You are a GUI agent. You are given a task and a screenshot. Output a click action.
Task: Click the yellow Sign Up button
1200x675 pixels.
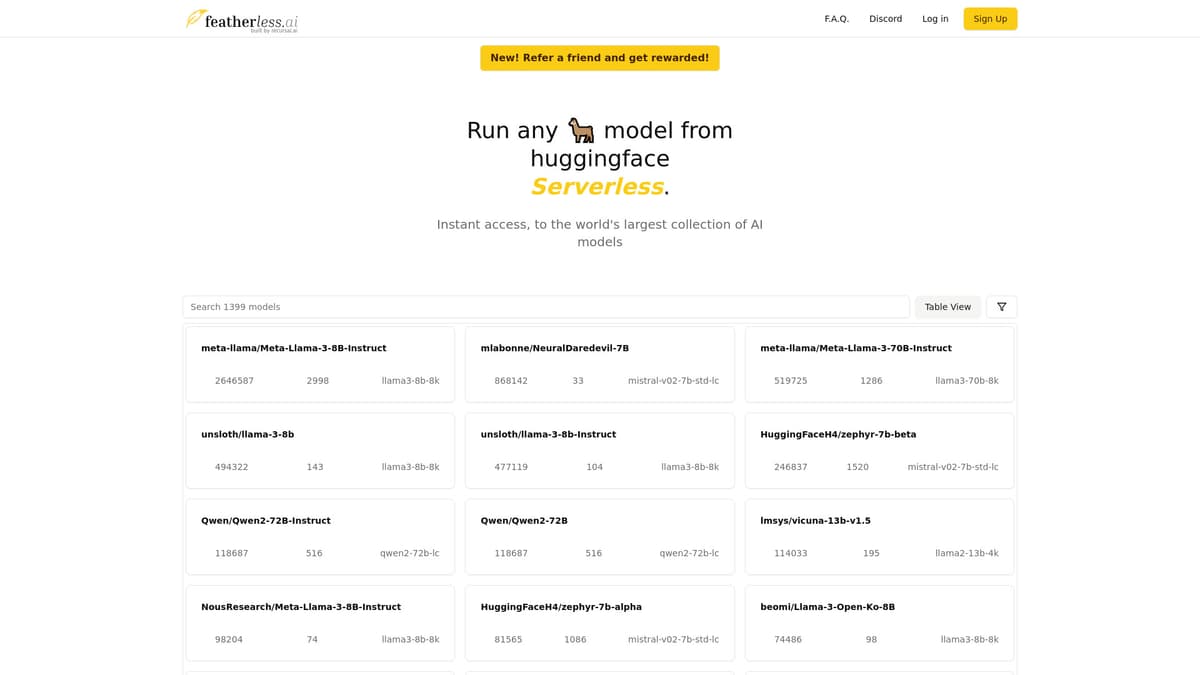(x=990, y=19)
